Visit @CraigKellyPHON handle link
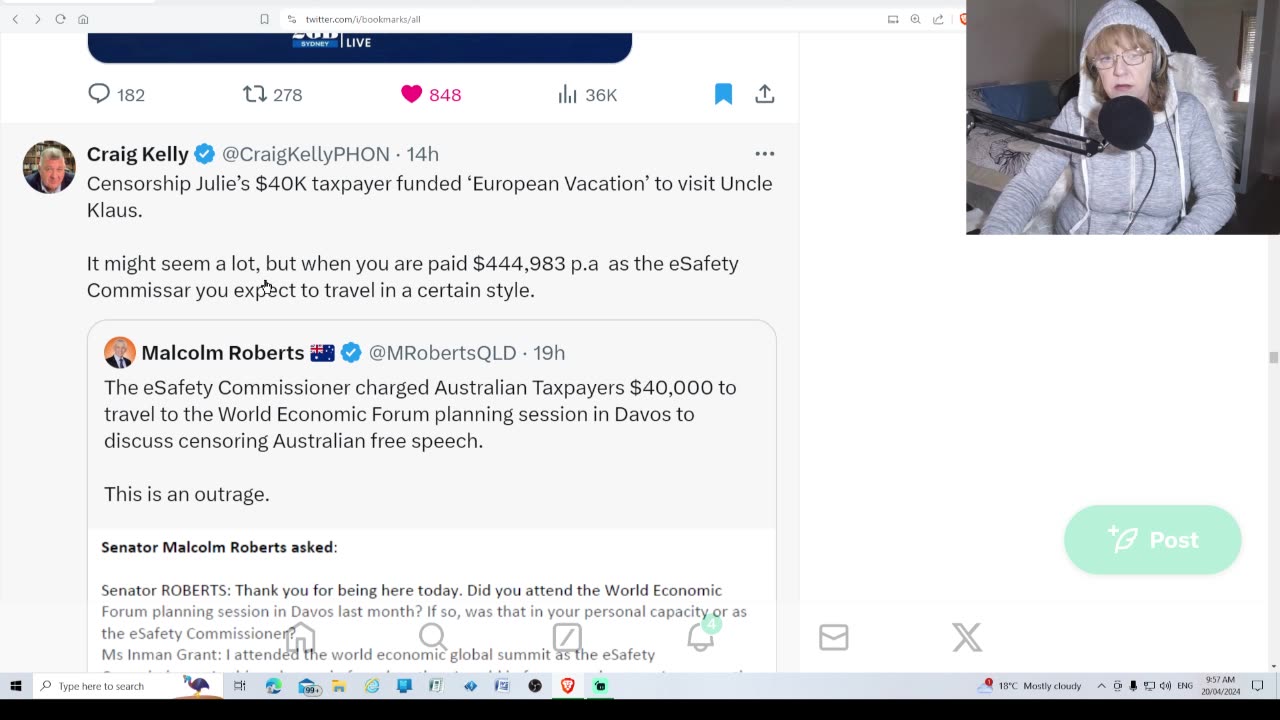Image resolution: width=1280 pixels, height=720 pixels. [305, 154]
